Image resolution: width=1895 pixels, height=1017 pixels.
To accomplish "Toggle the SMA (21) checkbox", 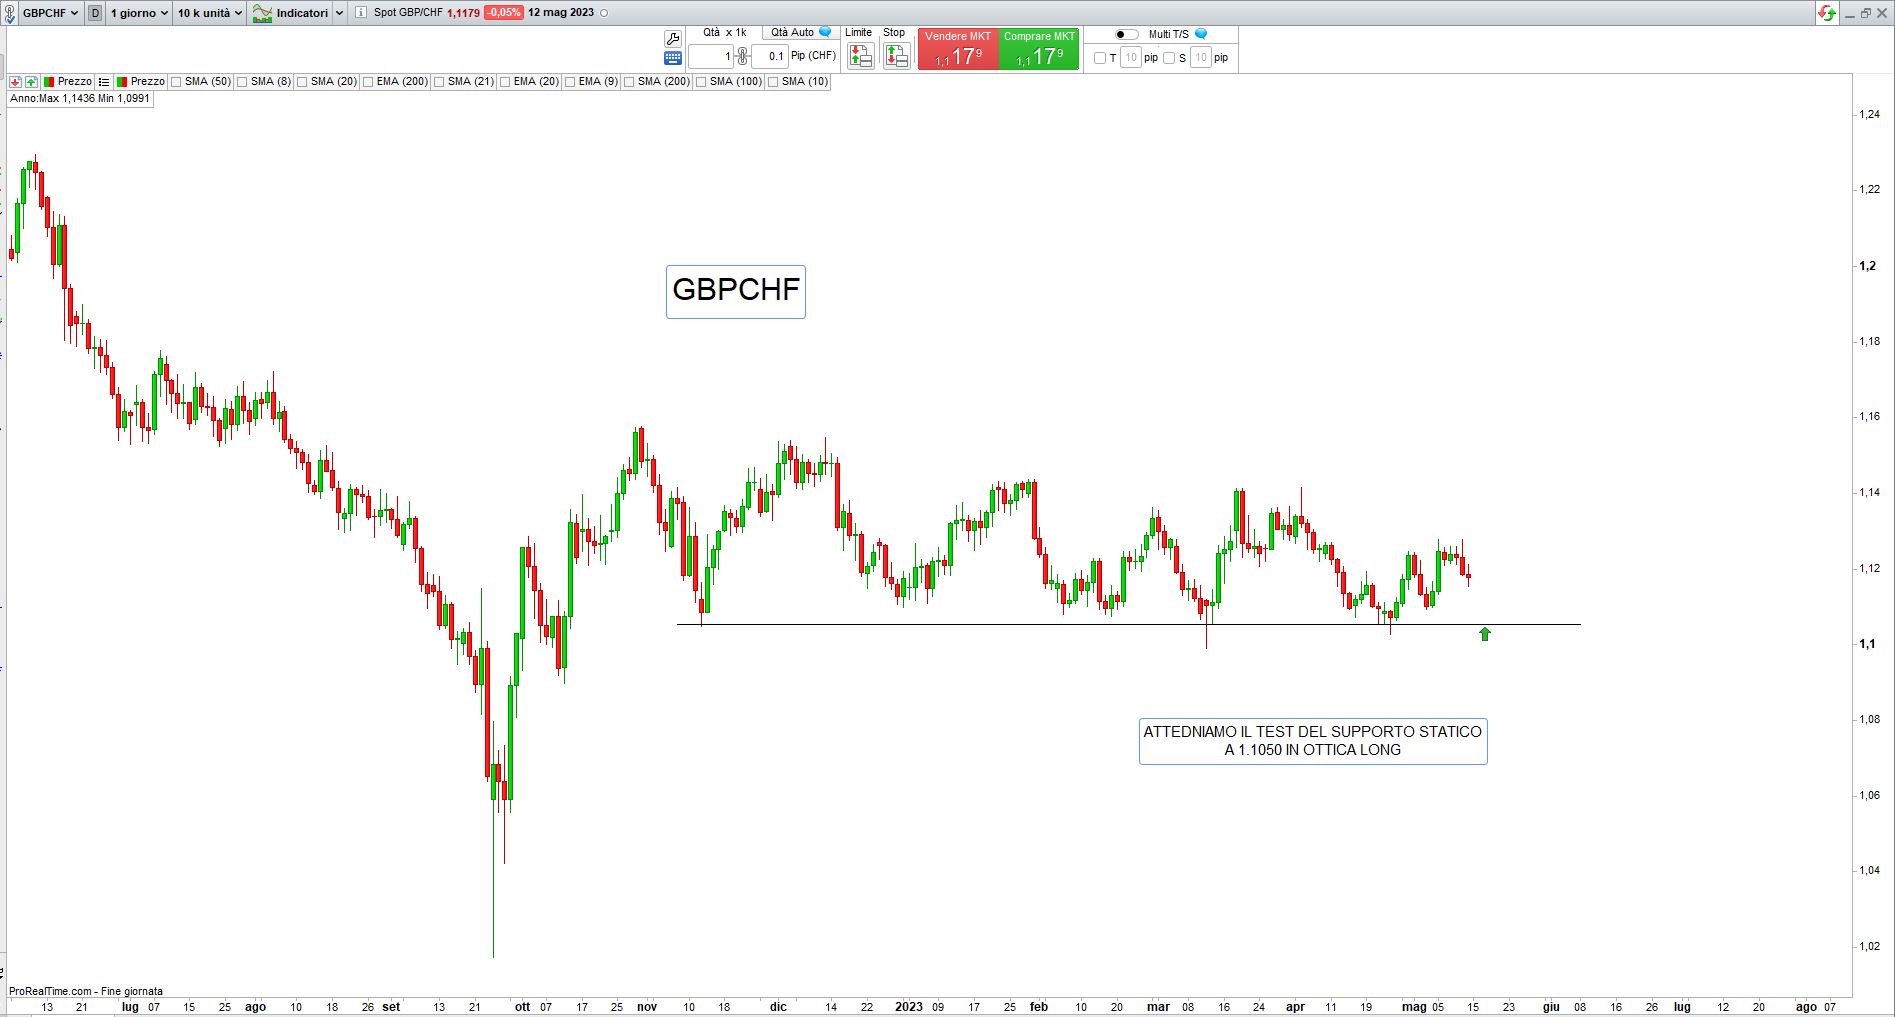I will click(439, 82).
